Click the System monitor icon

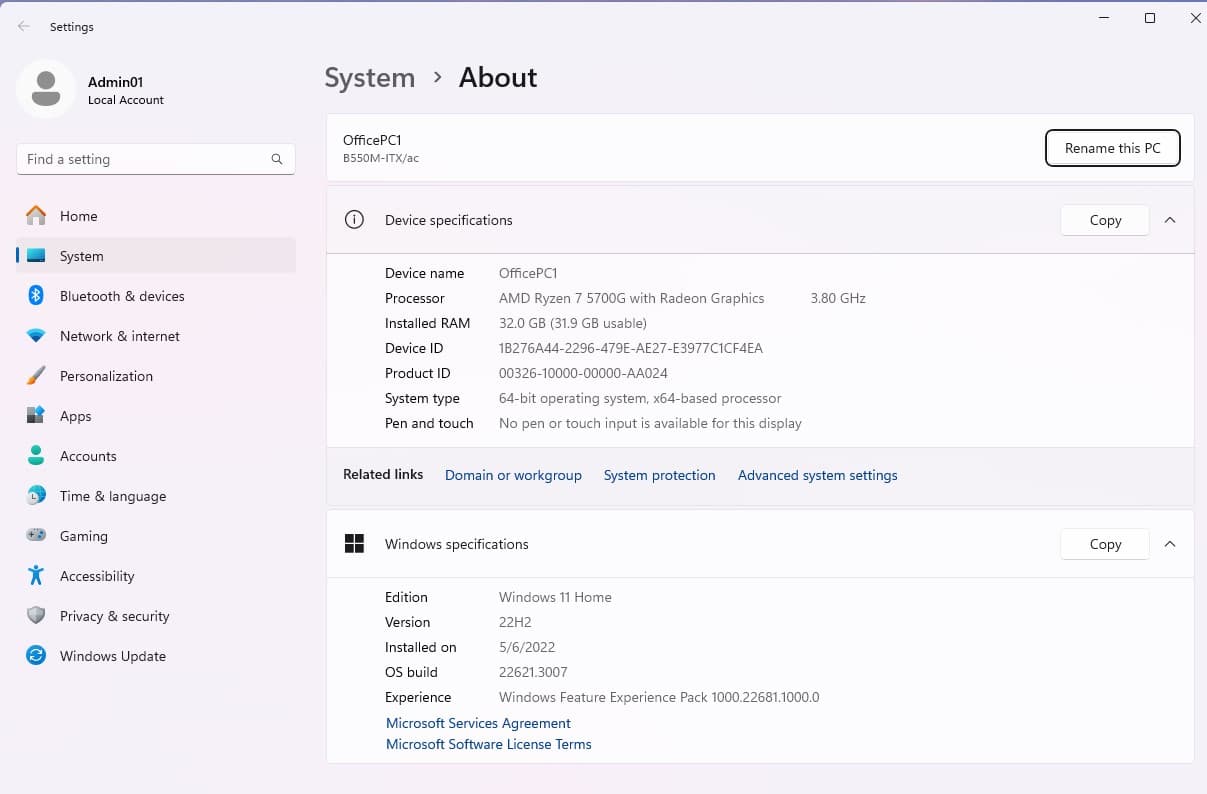(x=36, y=256)
